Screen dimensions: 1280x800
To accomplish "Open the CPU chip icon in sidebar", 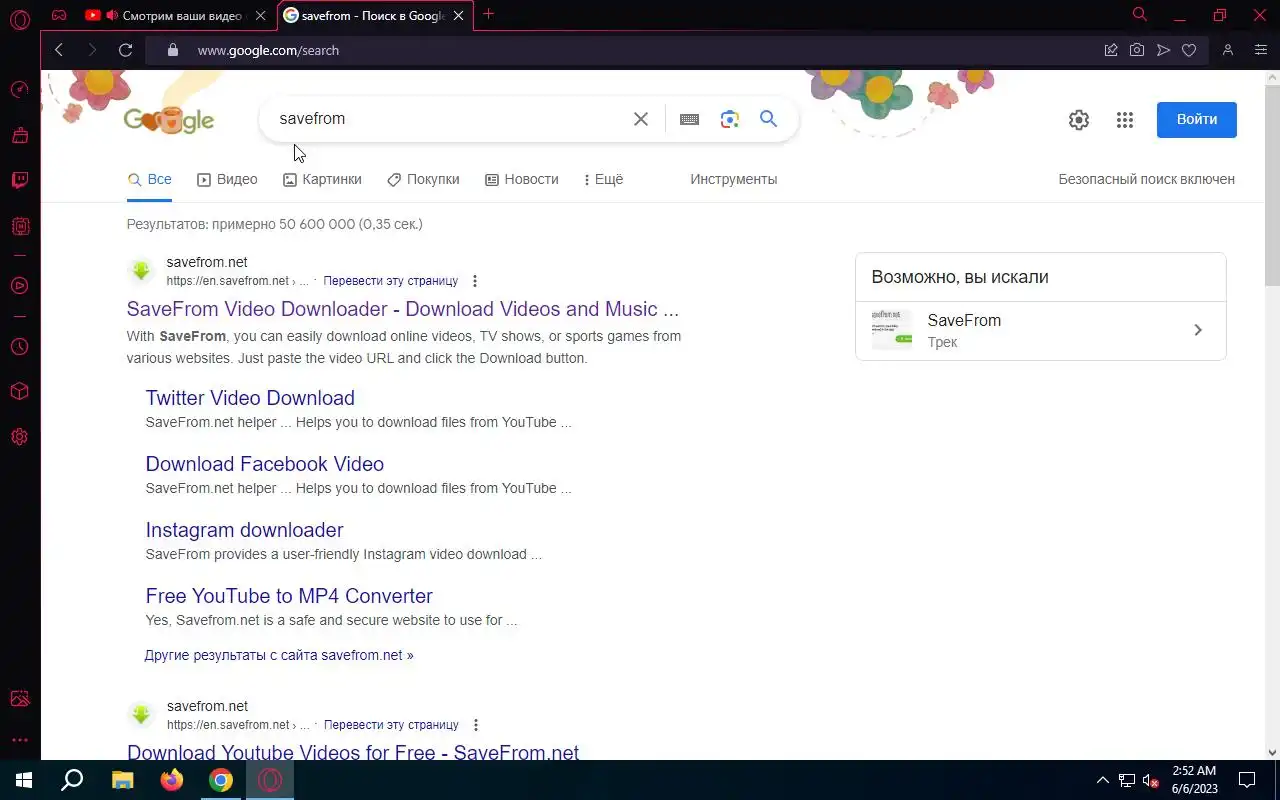I will [20, 226].
